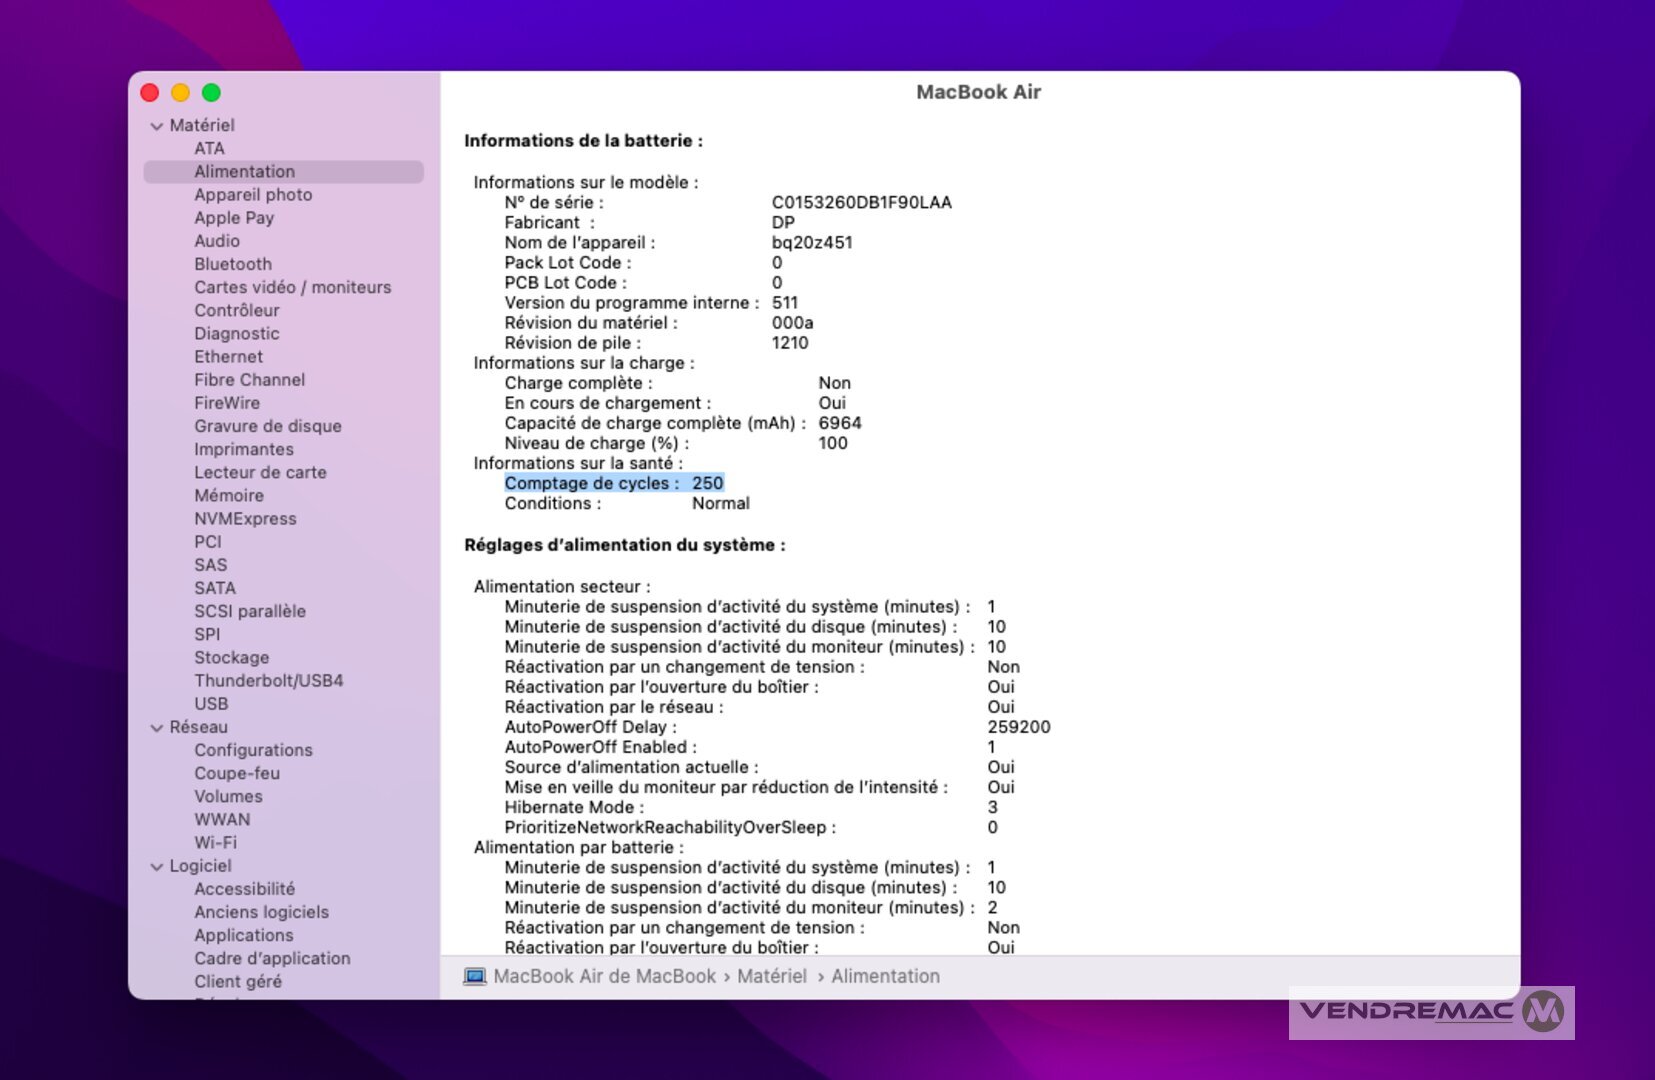
Task: Select the Alimentation sidebar item
Action: click(x=244, y=171)
